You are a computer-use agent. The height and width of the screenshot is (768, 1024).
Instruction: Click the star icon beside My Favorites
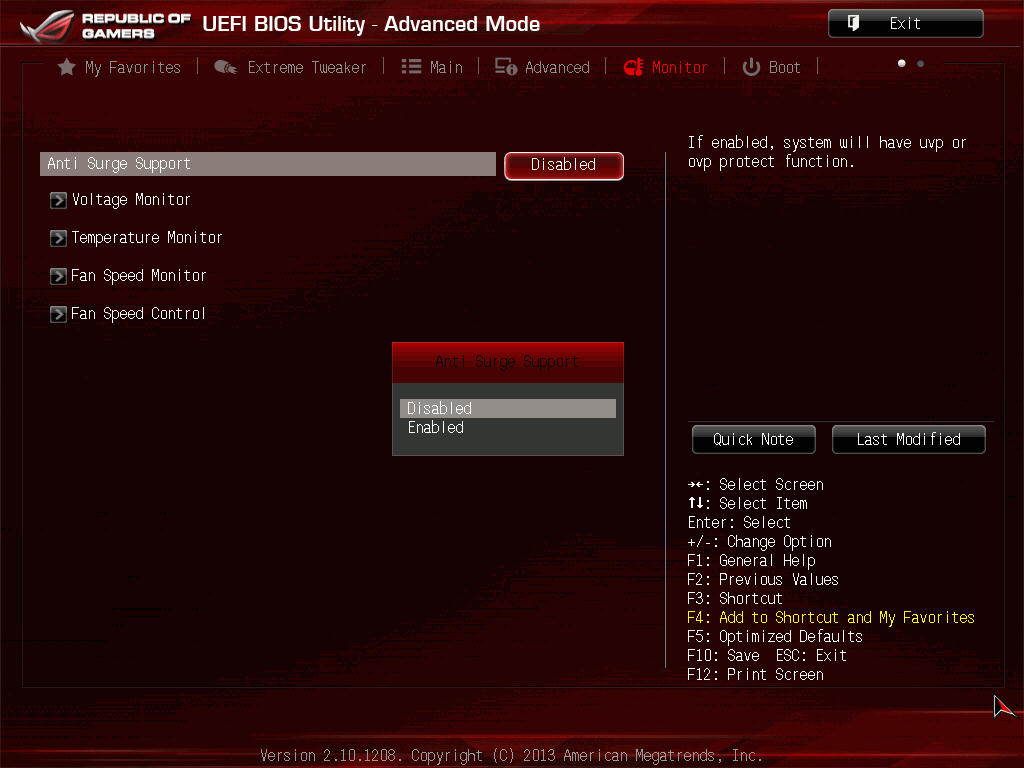click(x=67, y=67)
